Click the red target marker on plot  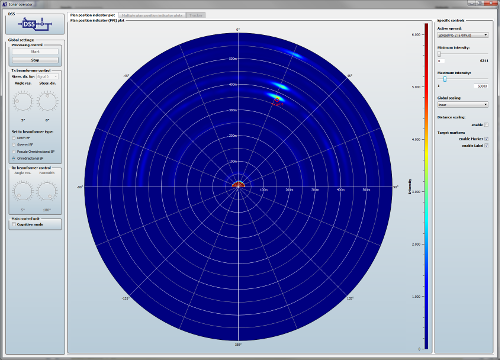coord(277,100)
